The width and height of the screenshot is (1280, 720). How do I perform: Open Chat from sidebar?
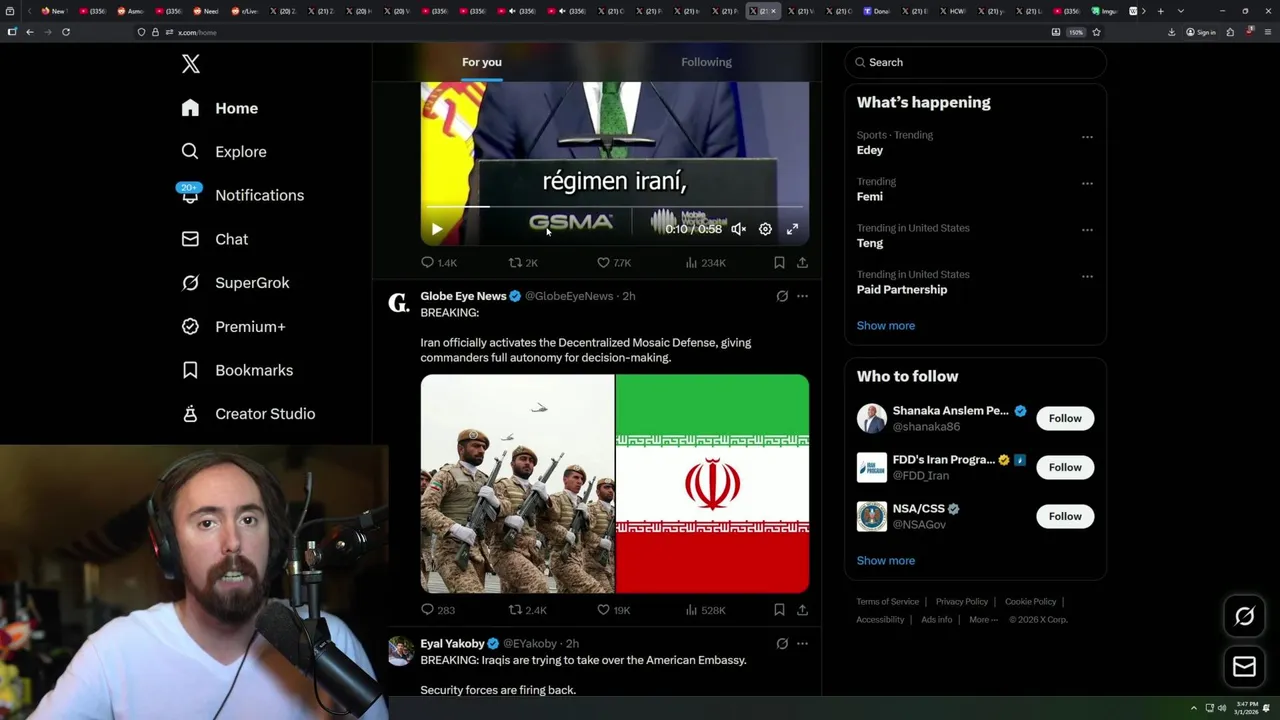pos(215,239)
